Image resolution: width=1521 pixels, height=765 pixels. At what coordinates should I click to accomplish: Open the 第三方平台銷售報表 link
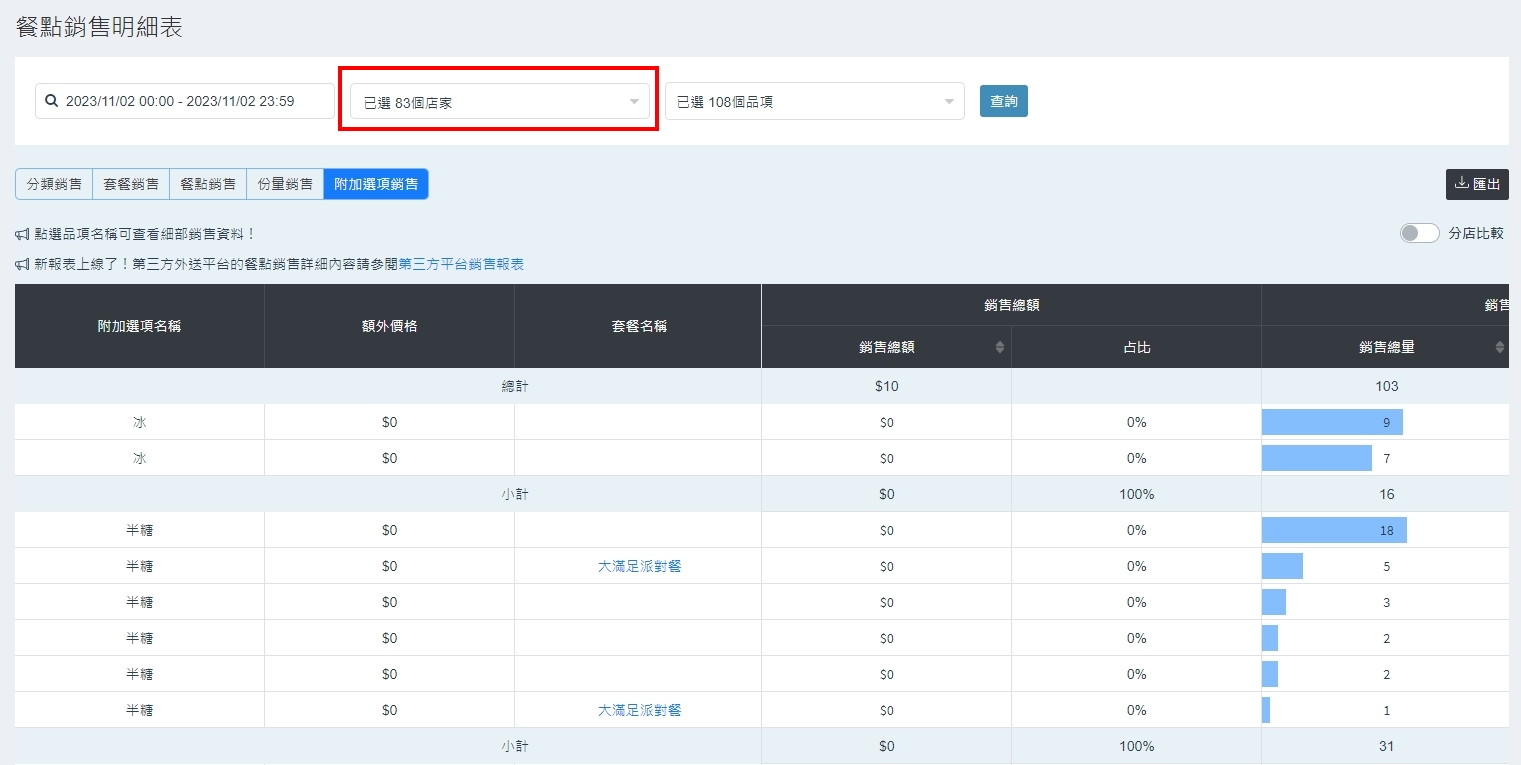tap(461, 264)
